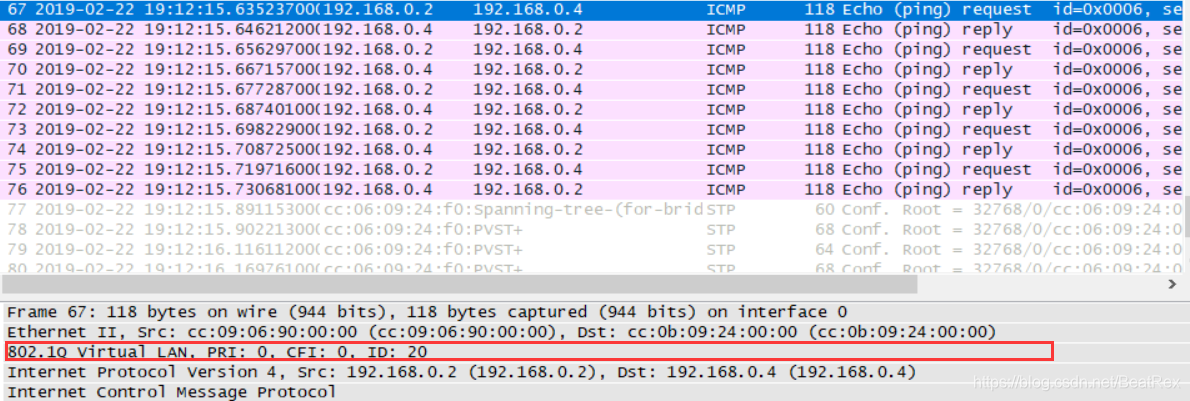Viewport: 1190px width, 401px height.
Task: Expand the Internet Protocol Version 4 row
Action: [595, 372]
